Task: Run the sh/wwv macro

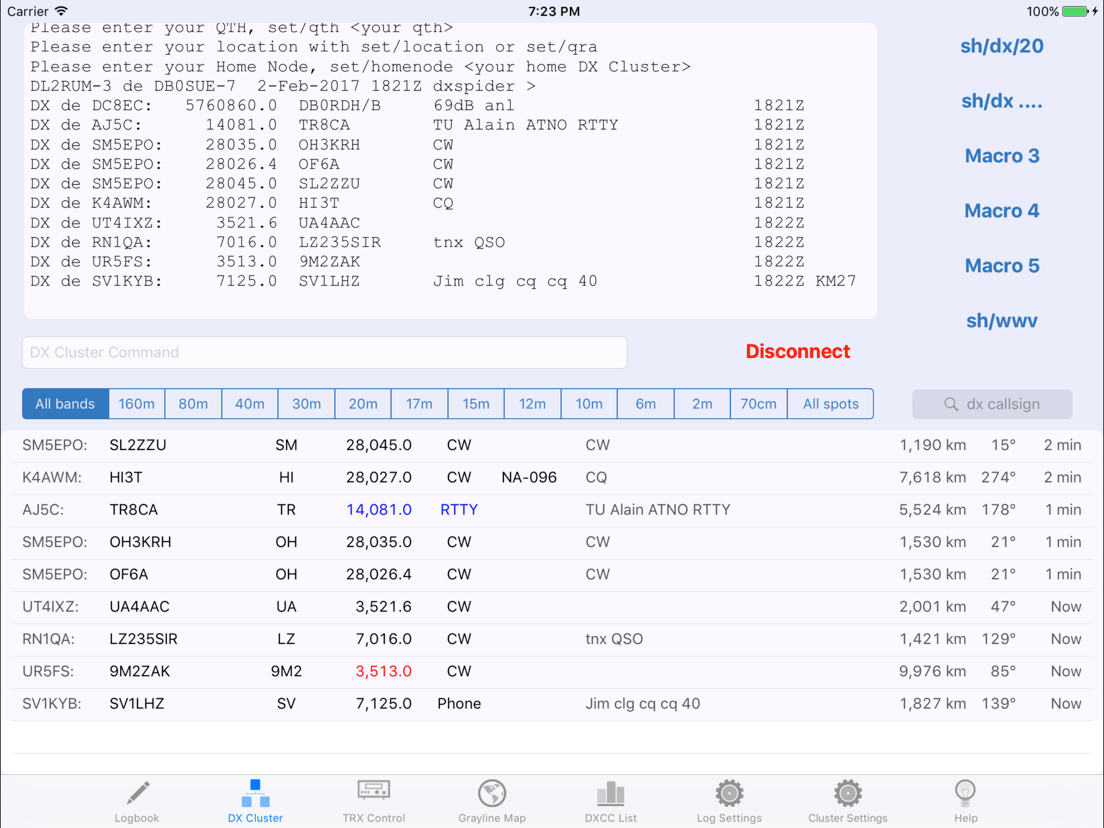Action: click(x=1002, y=321)
